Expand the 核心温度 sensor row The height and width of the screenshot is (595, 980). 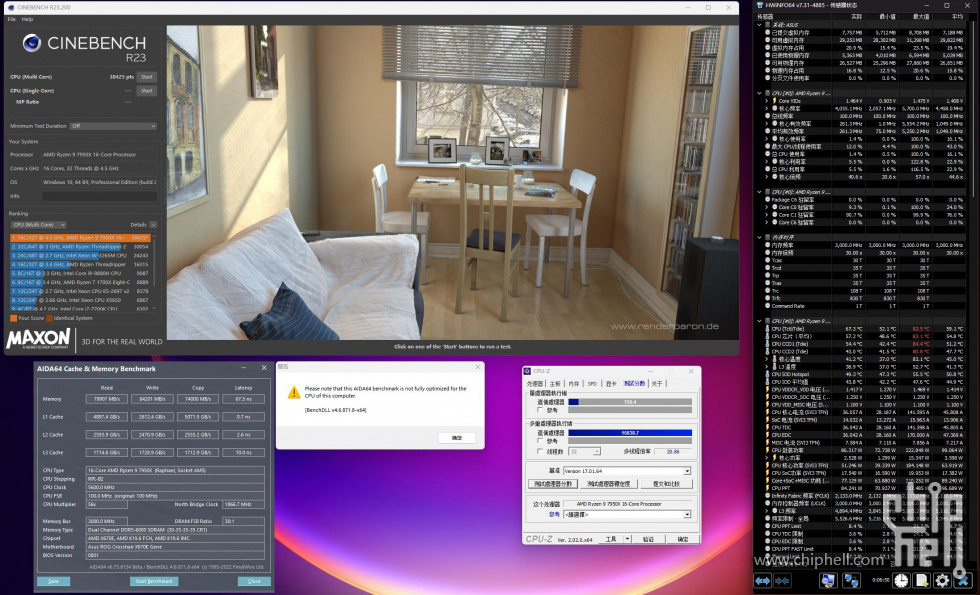point(767,359)
